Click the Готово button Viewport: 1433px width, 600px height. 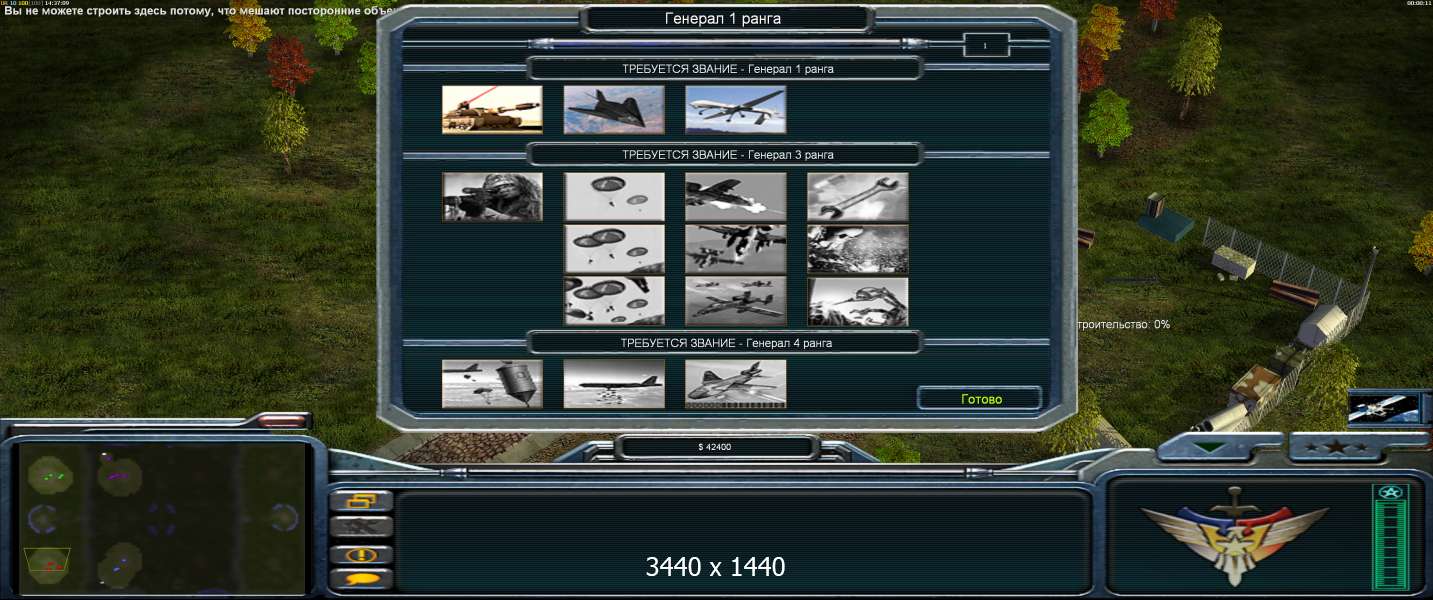(x=980, y=398)
